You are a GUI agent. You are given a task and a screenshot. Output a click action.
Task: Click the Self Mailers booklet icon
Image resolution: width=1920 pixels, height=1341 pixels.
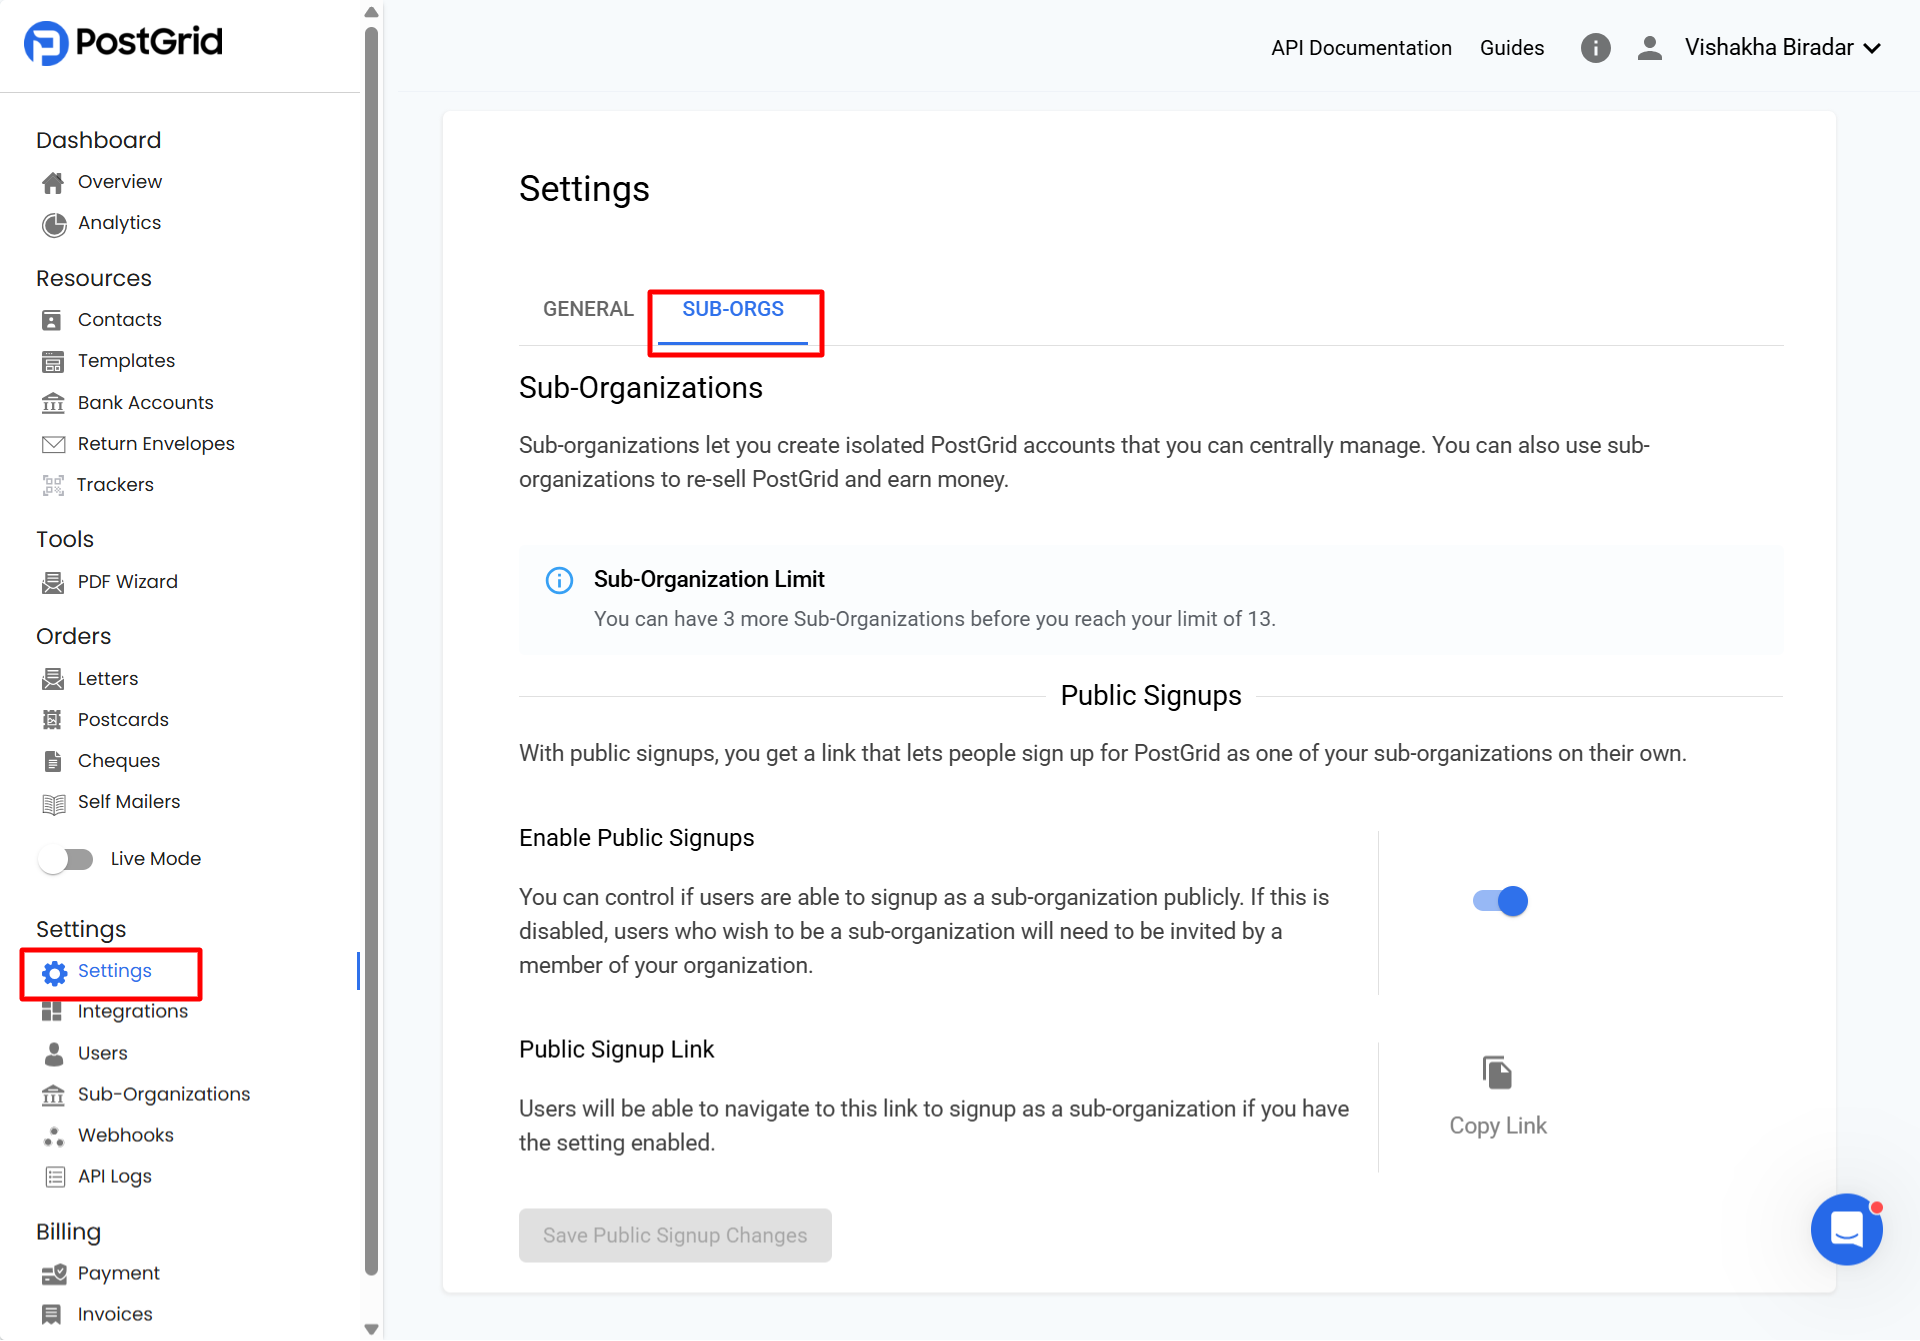[x=53, y=803]
